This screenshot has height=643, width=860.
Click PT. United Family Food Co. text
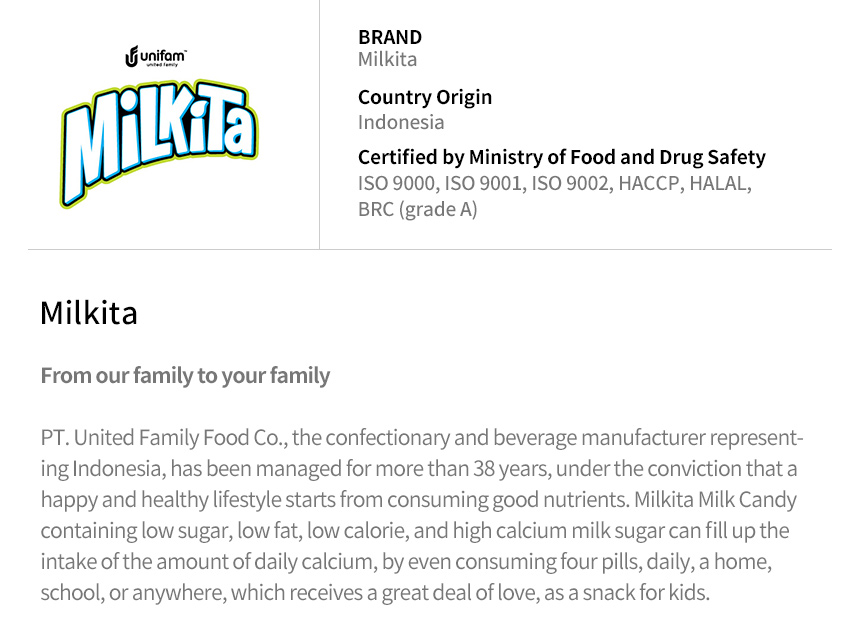click(163, 438)
